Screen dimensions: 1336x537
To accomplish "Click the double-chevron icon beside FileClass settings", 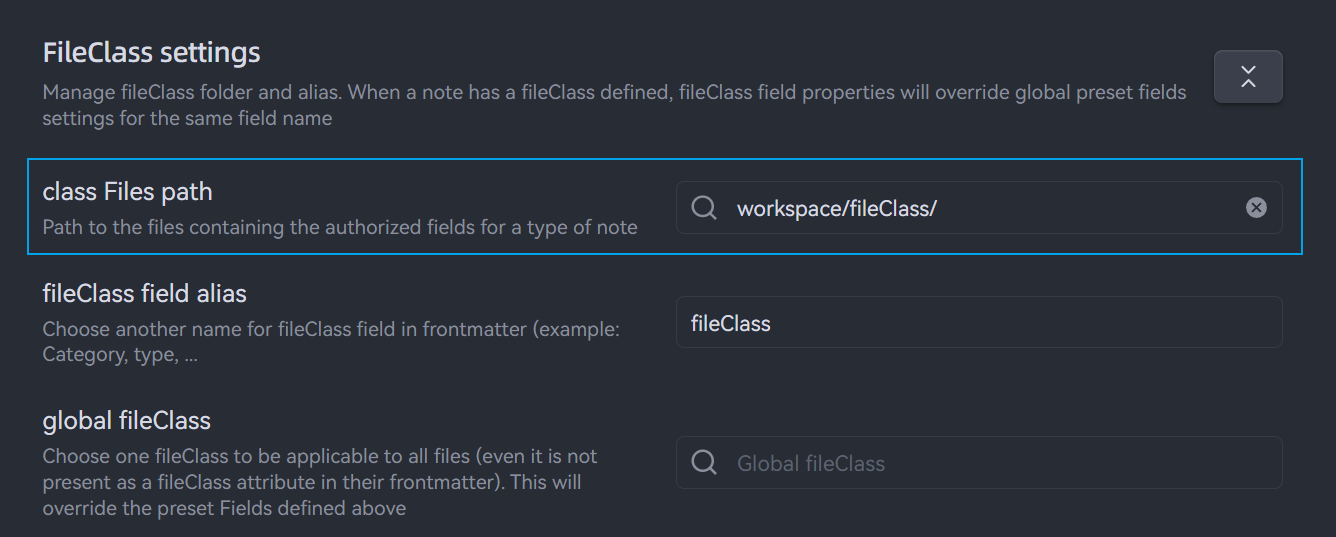I will point(1248,77).
